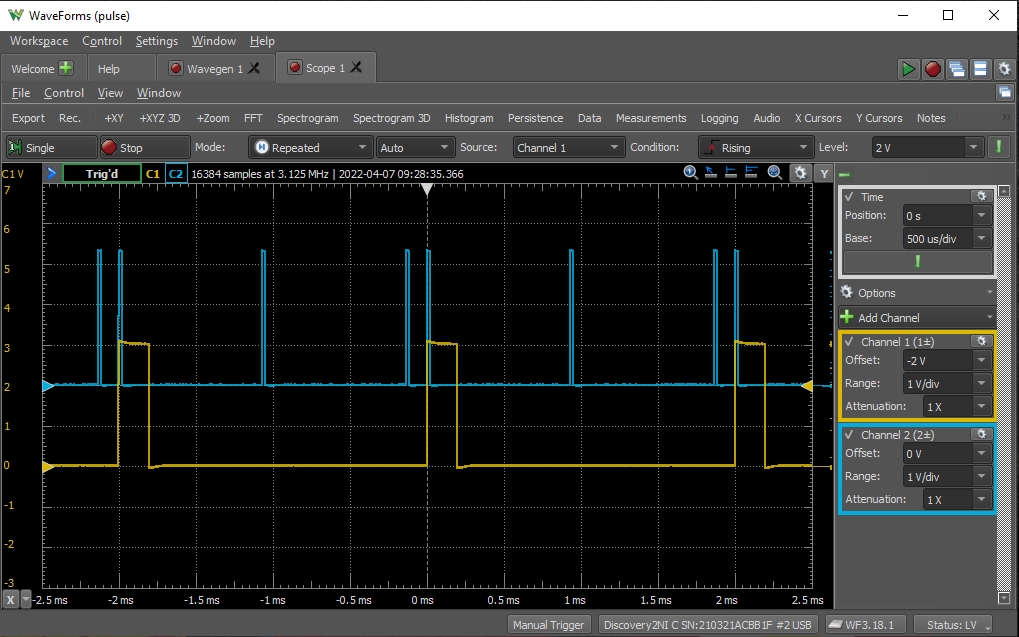1019x637 pixels.
Task: Open the Time panel gear settings
Action: [981, 196]
